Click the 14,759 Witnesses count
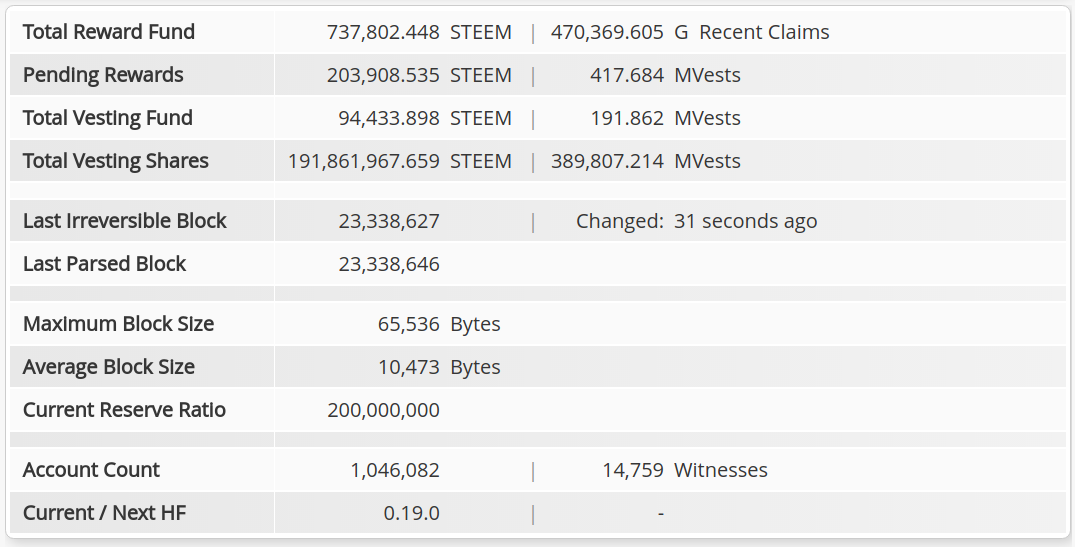Viewport: 1075px width, 547px height. coord(685,470)
